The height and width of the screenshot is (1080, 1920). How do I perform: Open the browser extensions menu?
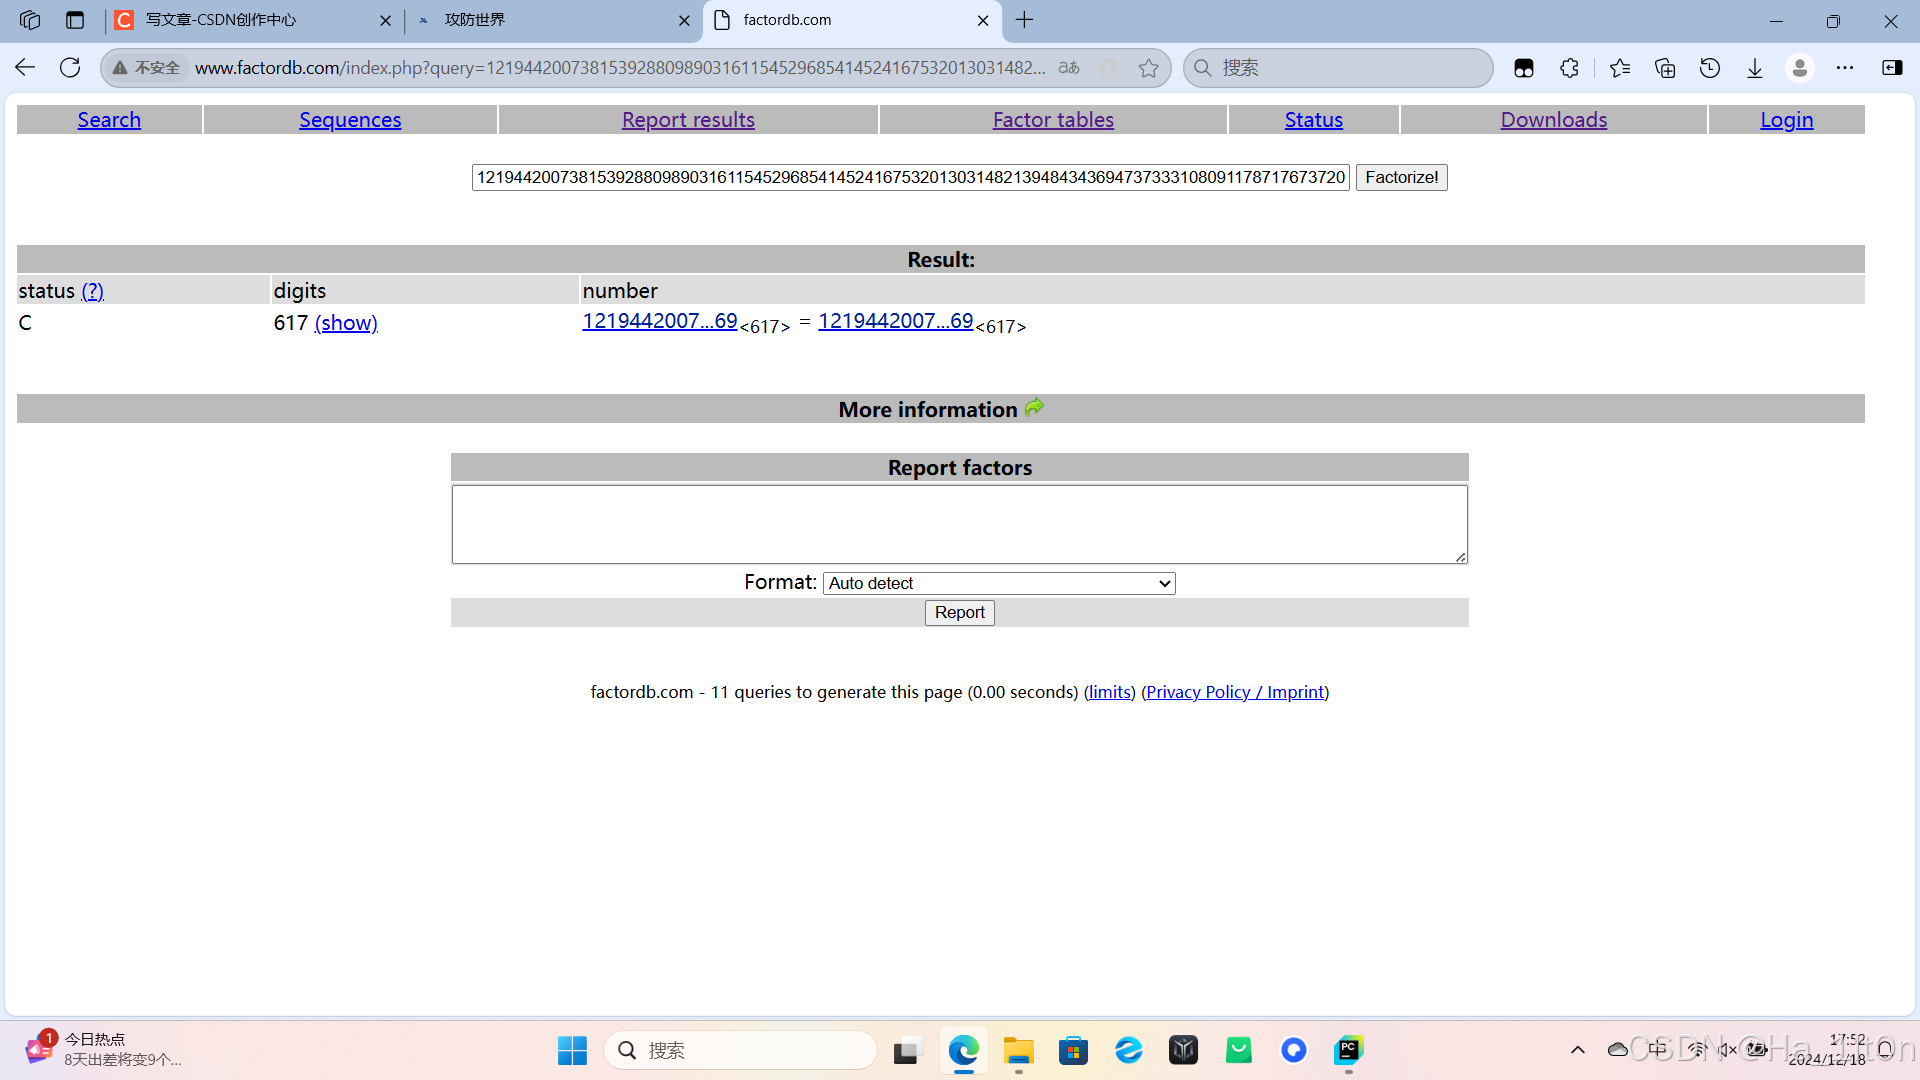click(1569, 68)
